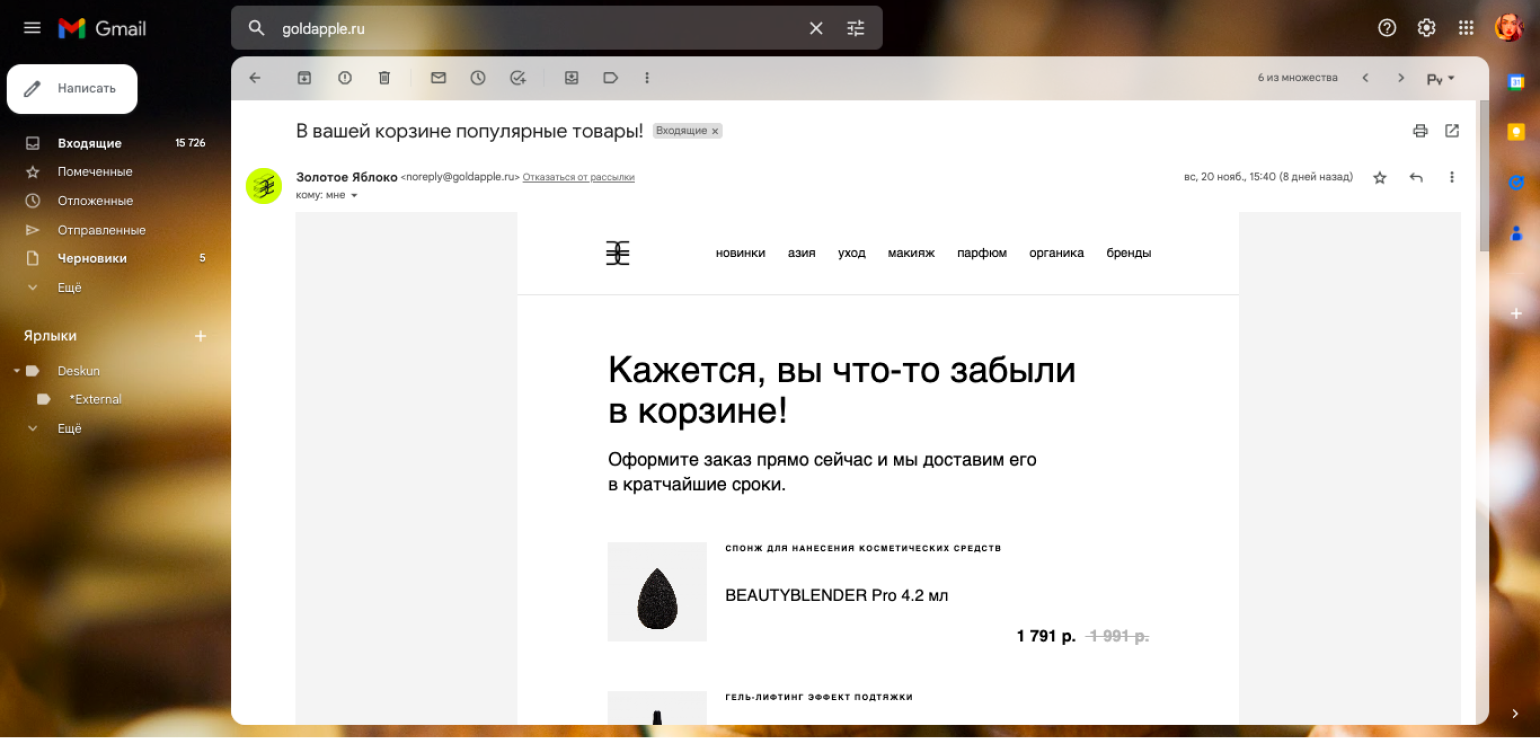Open the account profile avatar
Viewport: 1540px width, 738px height.
(x=1508, y=28)
